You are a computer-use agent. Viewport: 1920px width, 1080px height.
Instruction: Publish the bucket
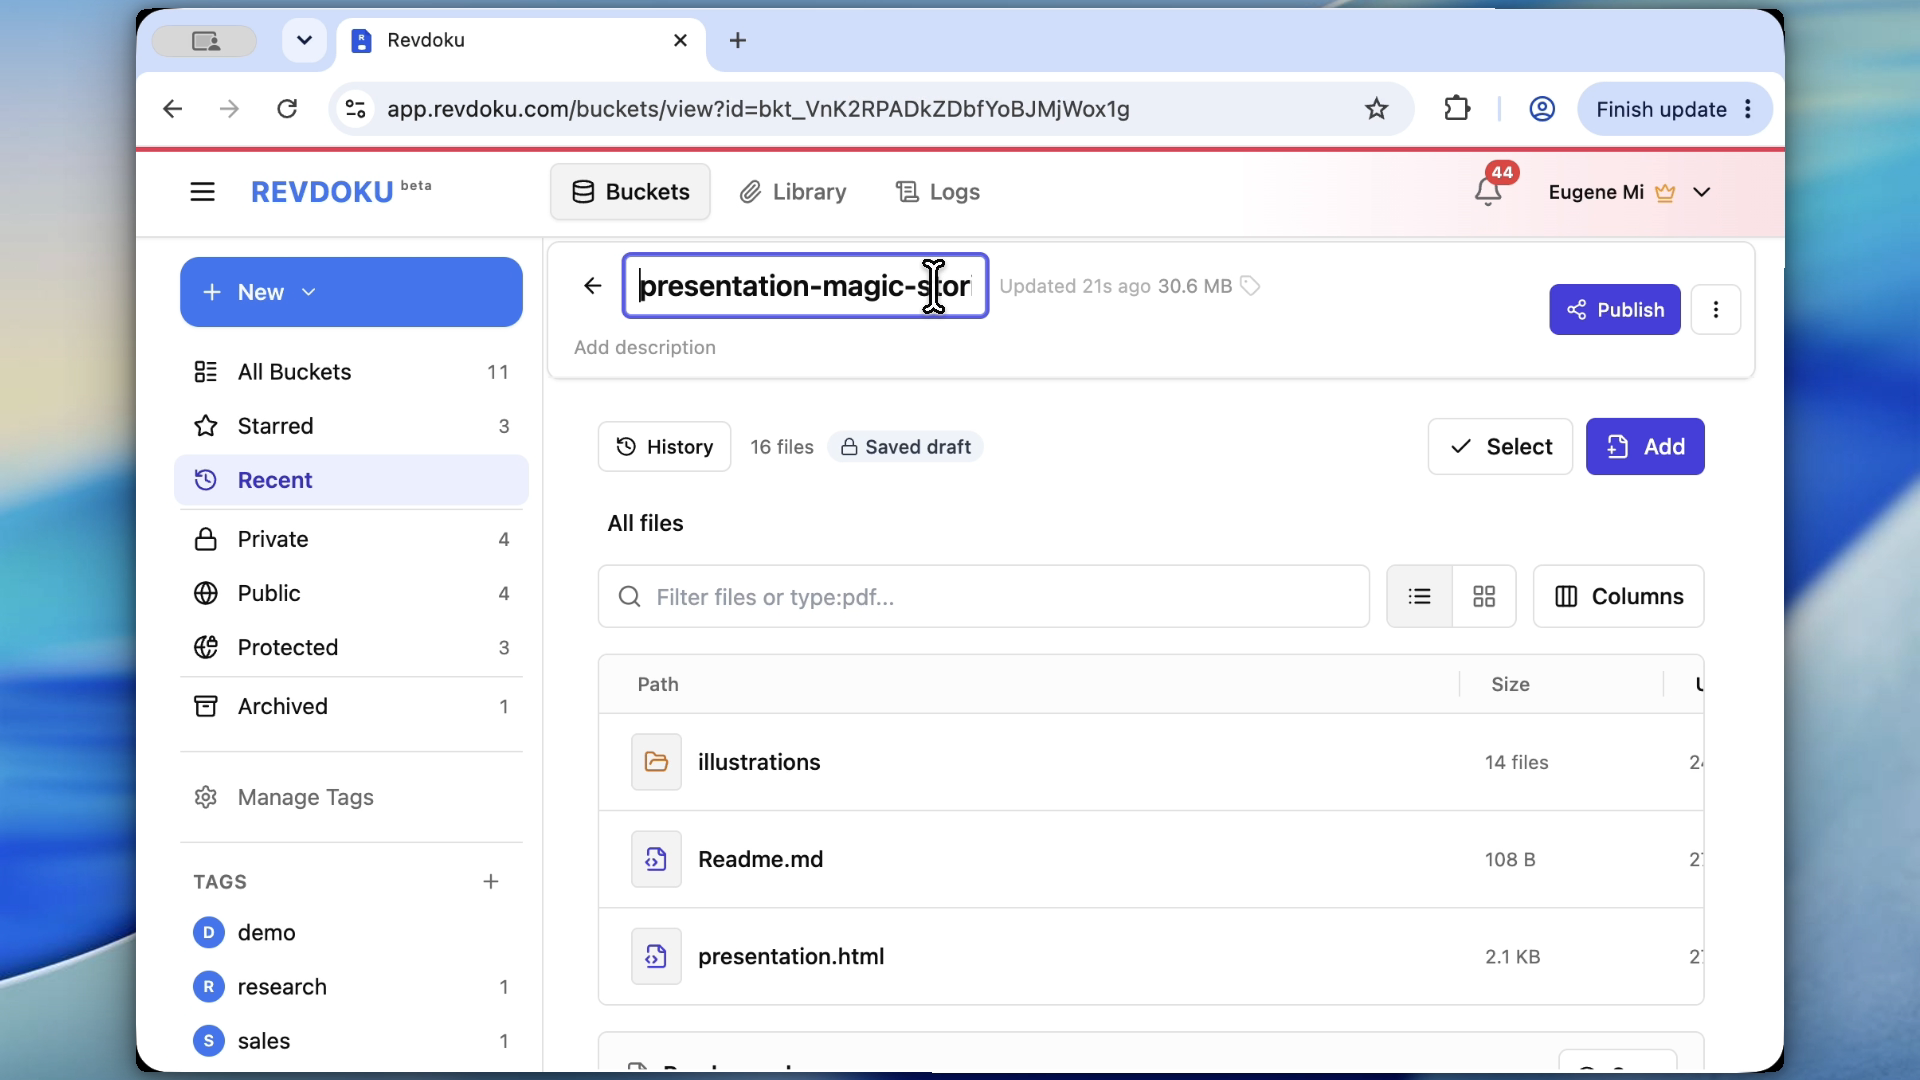pyautogui.click(x=1615, y=310)
